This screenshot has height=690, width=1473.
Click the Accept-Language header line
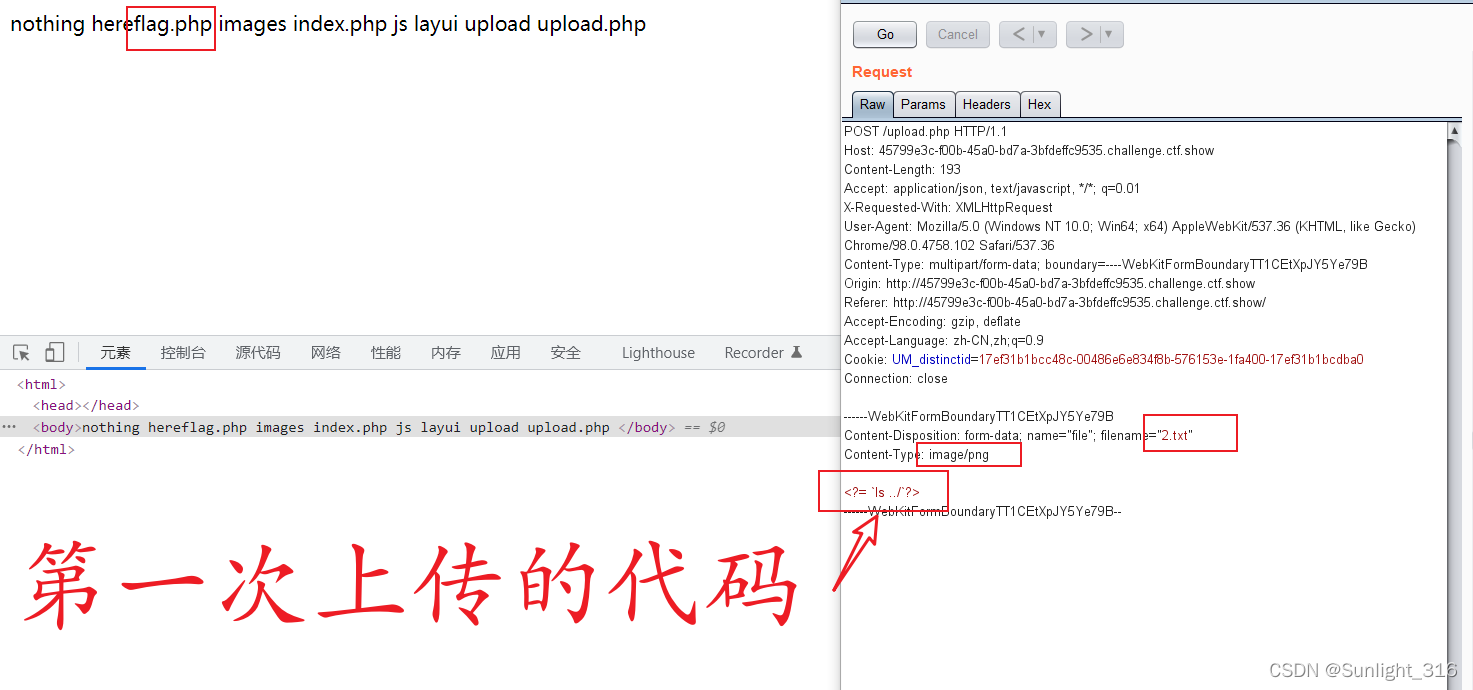point(944,340)
